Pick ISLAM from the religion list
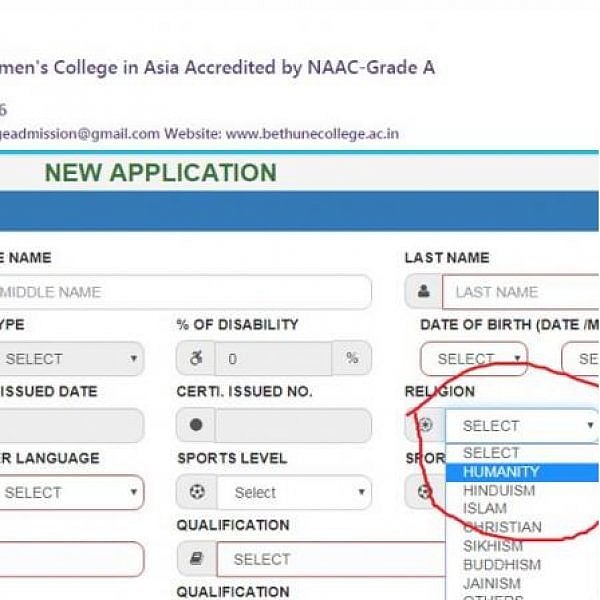This screenshot has height=600, width=600. point(486,509)
